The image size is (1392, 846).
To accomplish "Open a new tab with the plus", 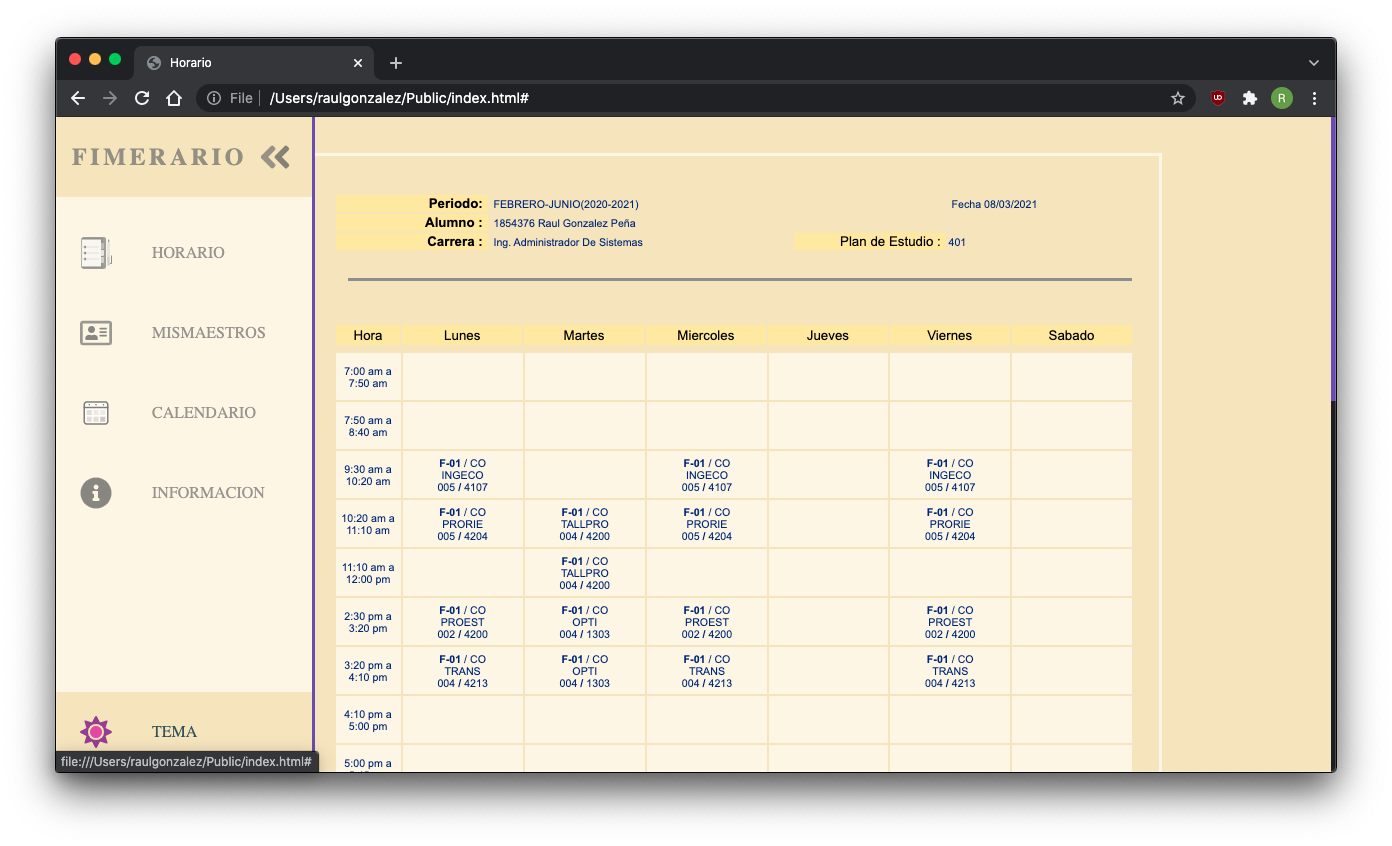I will pos(396,63).
